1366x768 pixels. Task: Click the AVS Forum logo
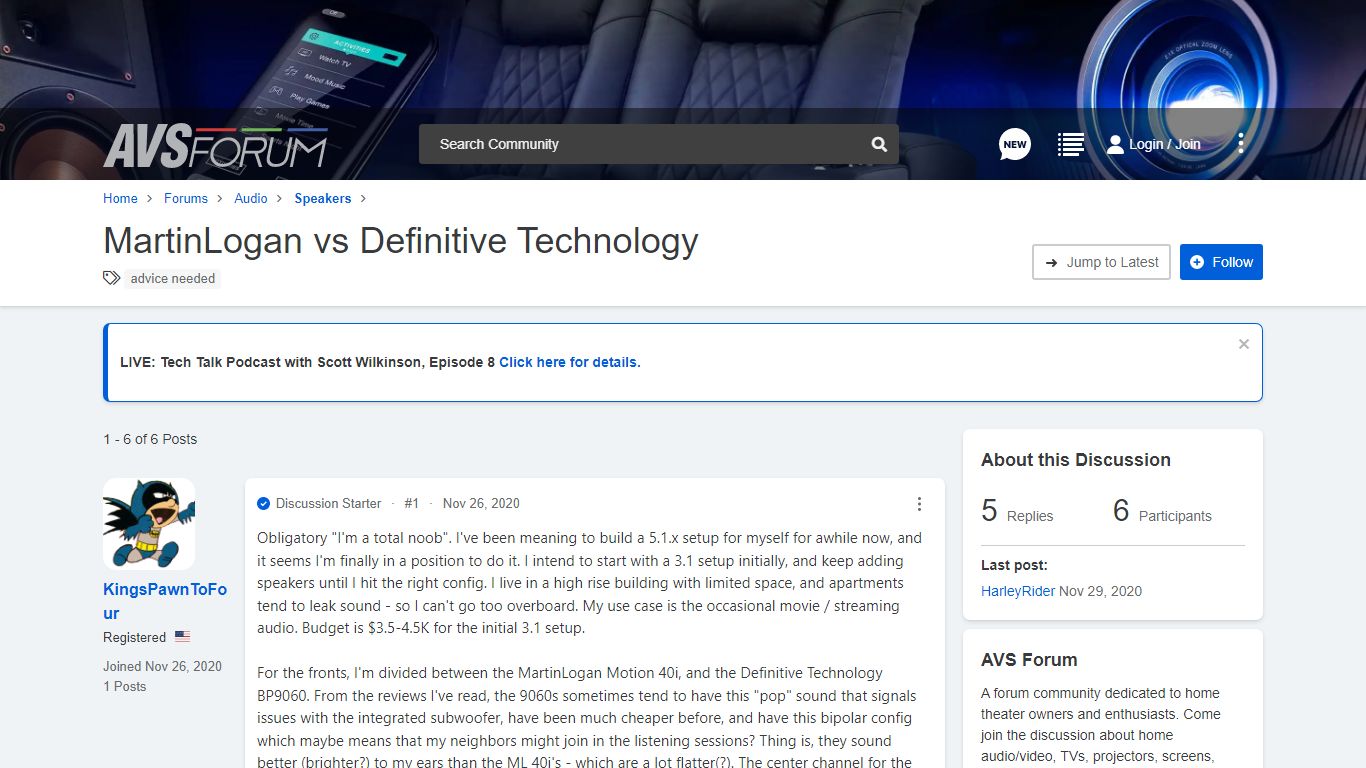click(x=215, y=145)
